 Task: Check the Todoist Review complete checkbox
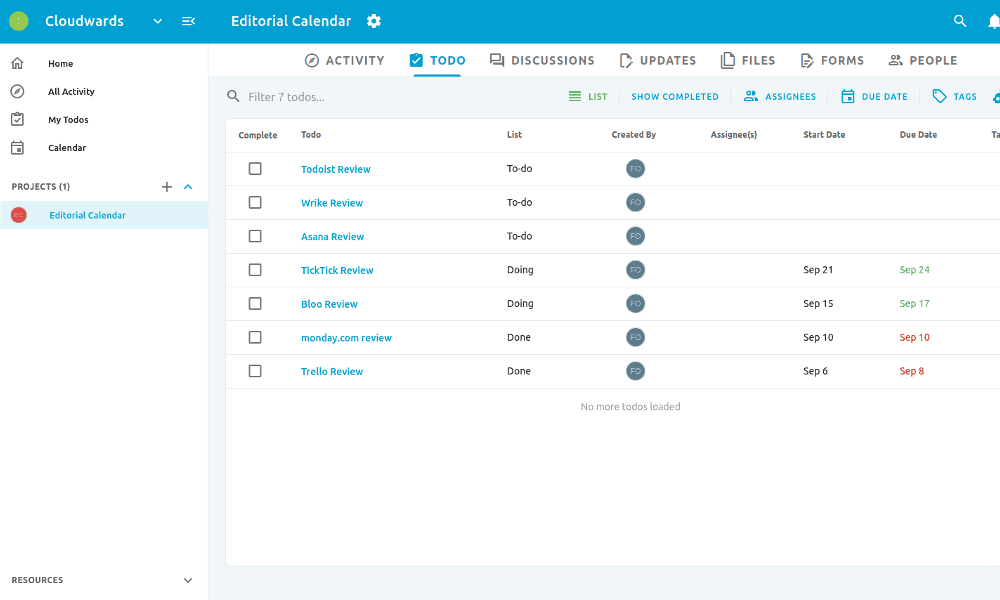click(255, 168)
